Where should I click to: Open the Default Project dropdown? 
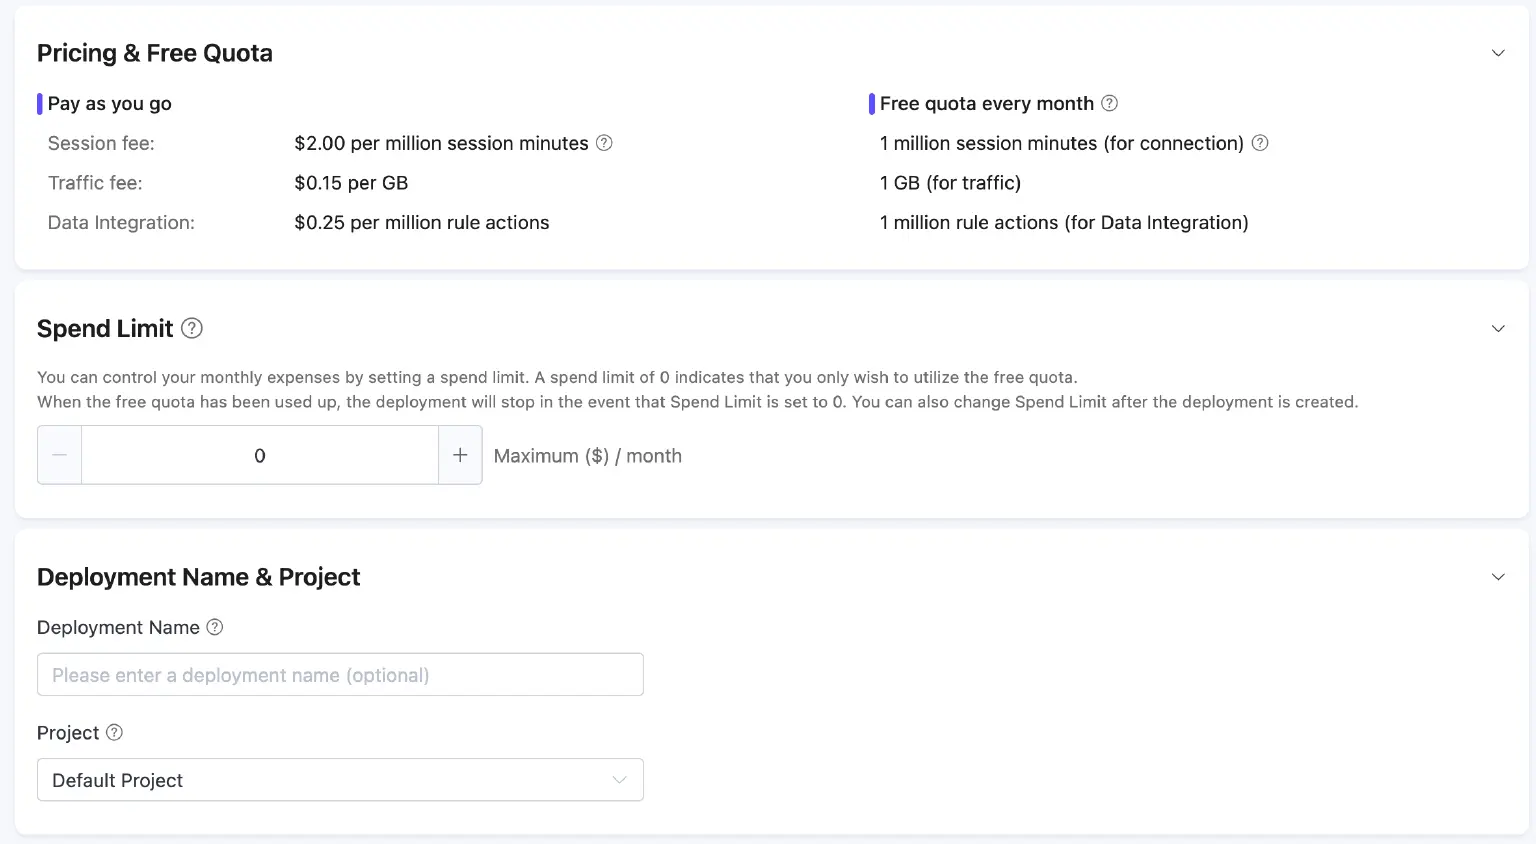click(340, 780)
